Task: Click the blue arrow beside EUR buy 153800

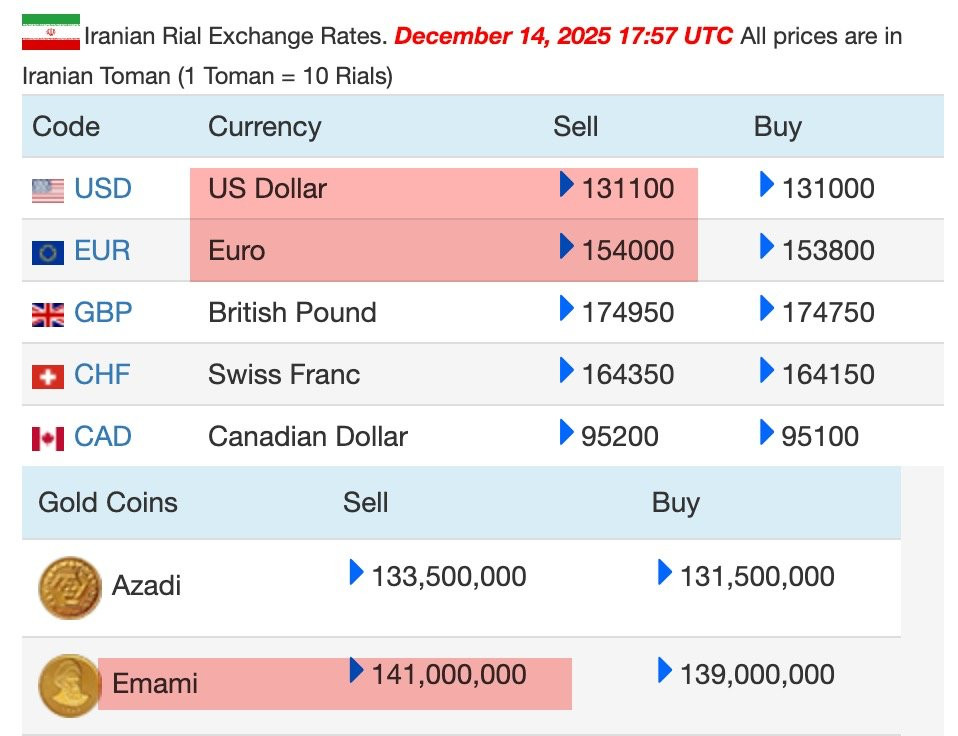Action: (x=767, y=246)
